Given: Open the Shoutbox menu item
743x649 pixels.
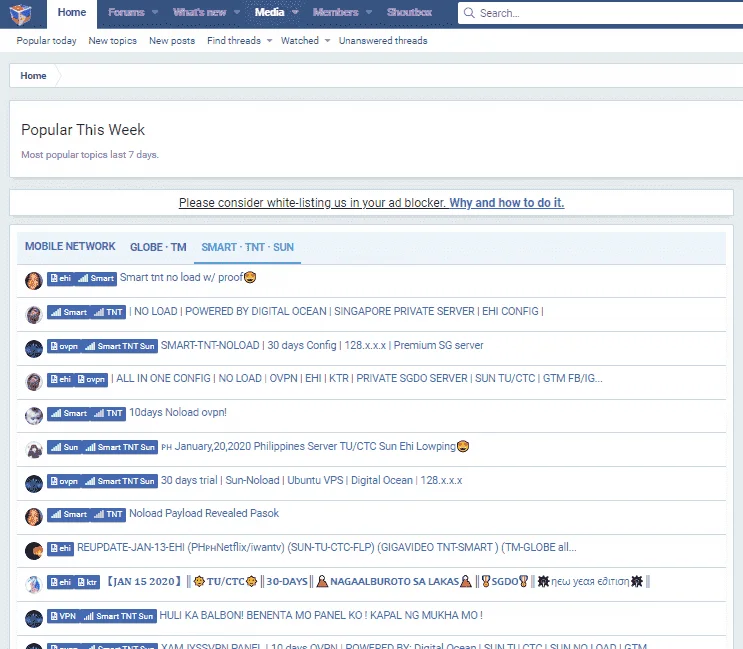Looking at the screenshot, I should click(409, 12).
